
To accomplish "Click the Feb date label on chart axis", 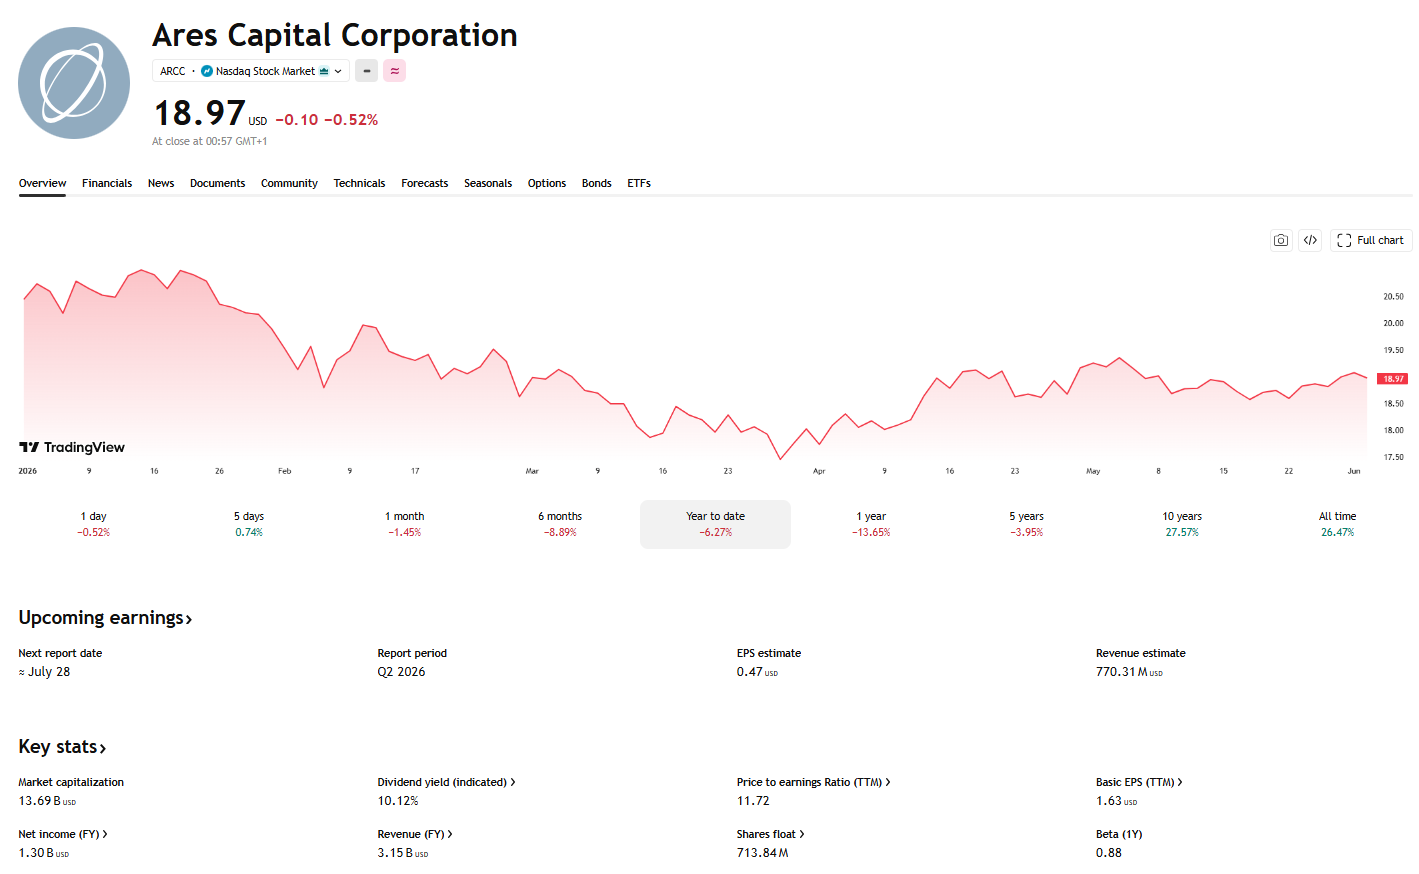I will pos(285,471).
